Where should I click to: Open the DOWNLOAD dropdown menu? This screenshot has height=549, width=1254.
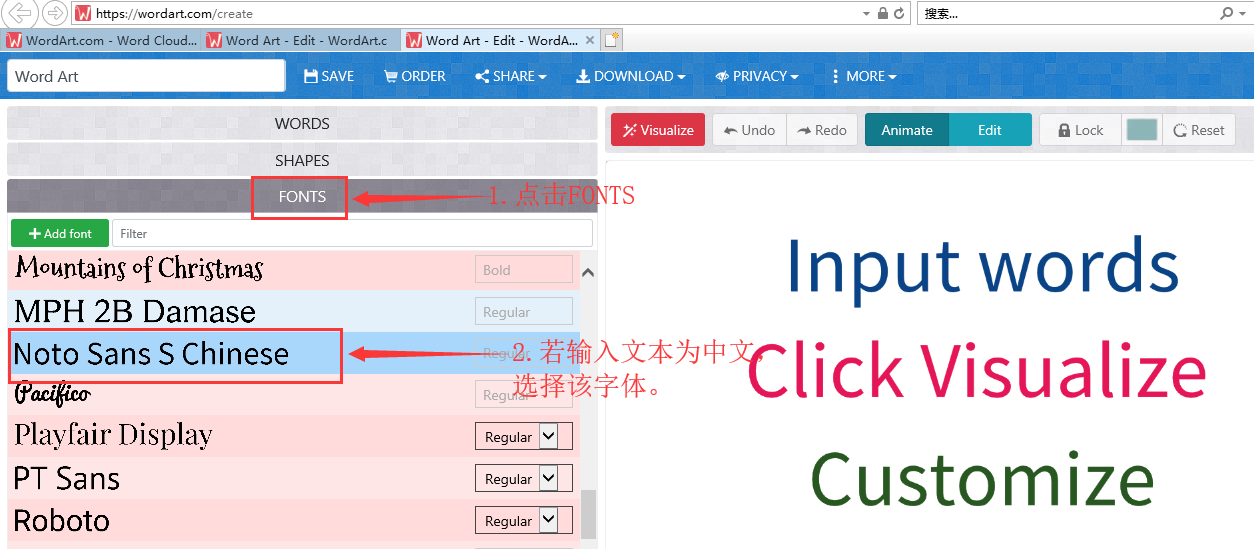[x=630, y=76]
